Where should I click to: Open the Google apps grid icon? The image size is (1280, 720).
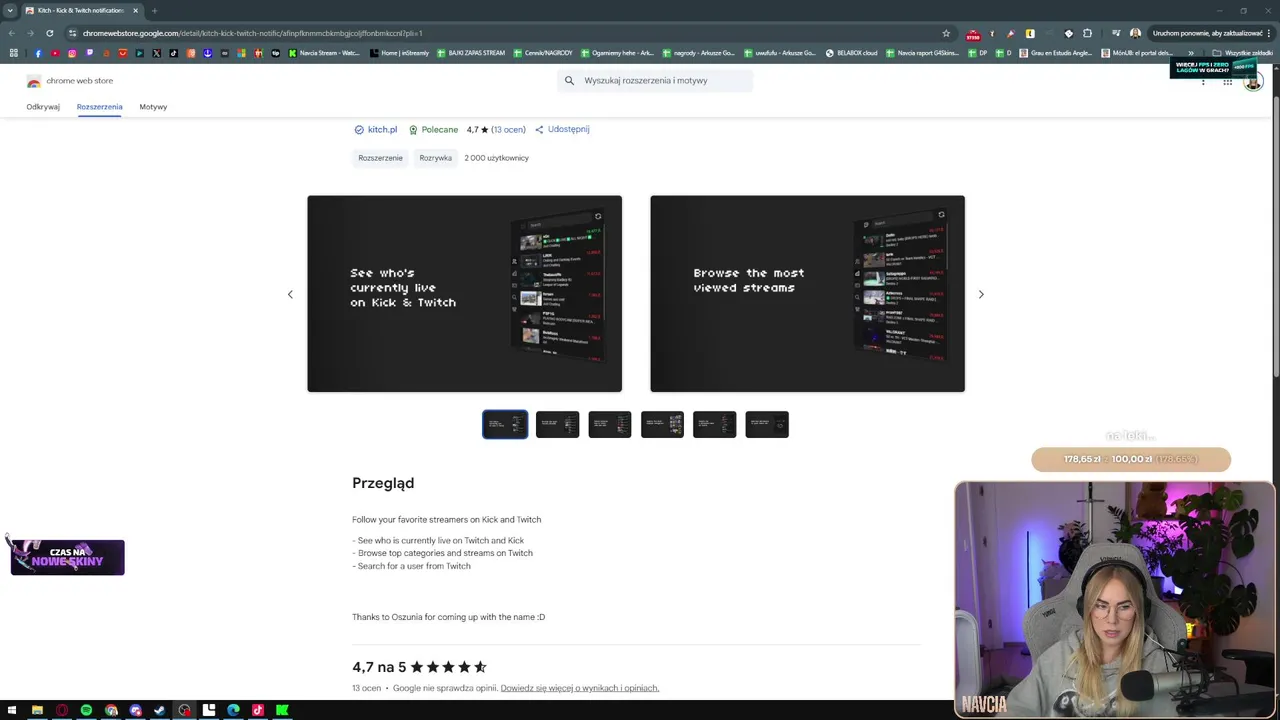click(x=1227, y=81)
